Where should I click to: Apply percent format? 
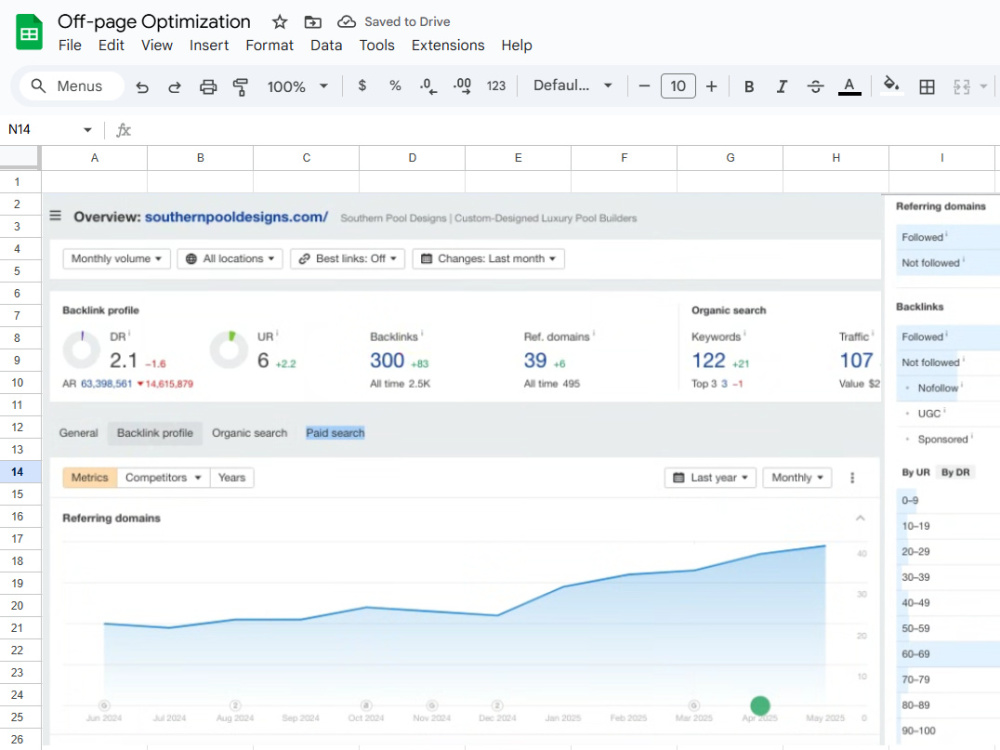[x=395, y=85]
